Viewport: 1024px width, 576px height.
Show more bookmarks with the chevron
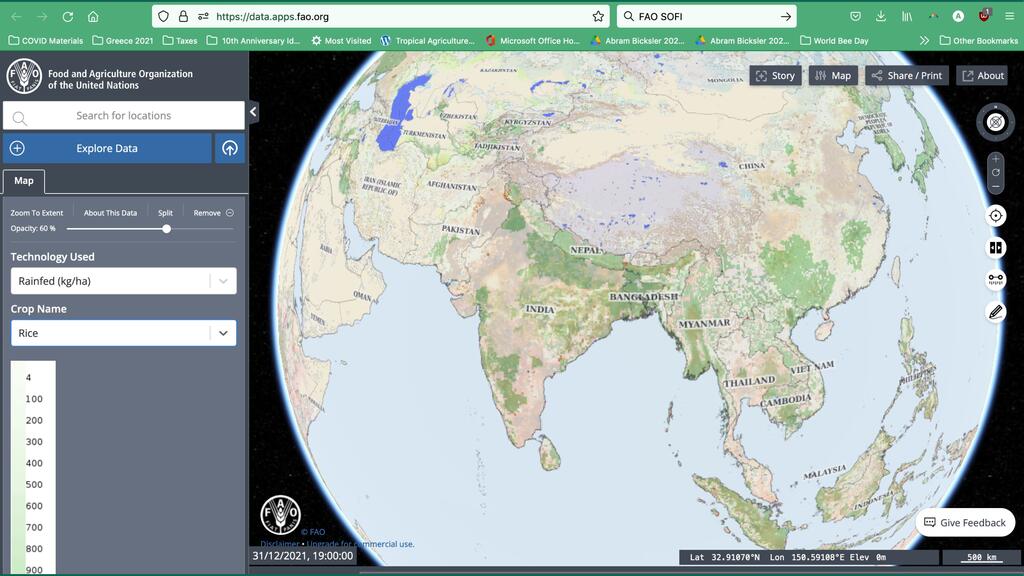pos(924,40)
